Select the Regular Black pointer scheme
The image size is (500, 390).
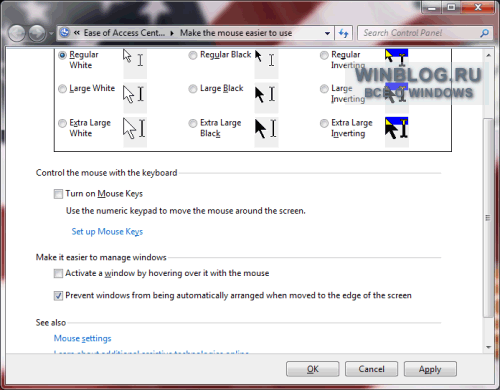[193, 55]
